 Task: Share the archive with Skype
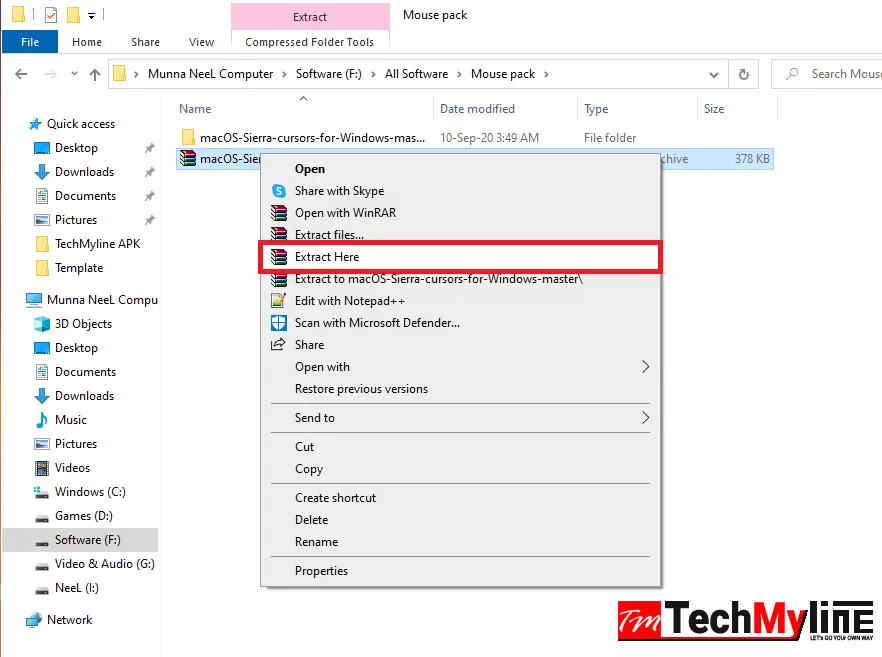pyautogui.click(x=340, y=190)
